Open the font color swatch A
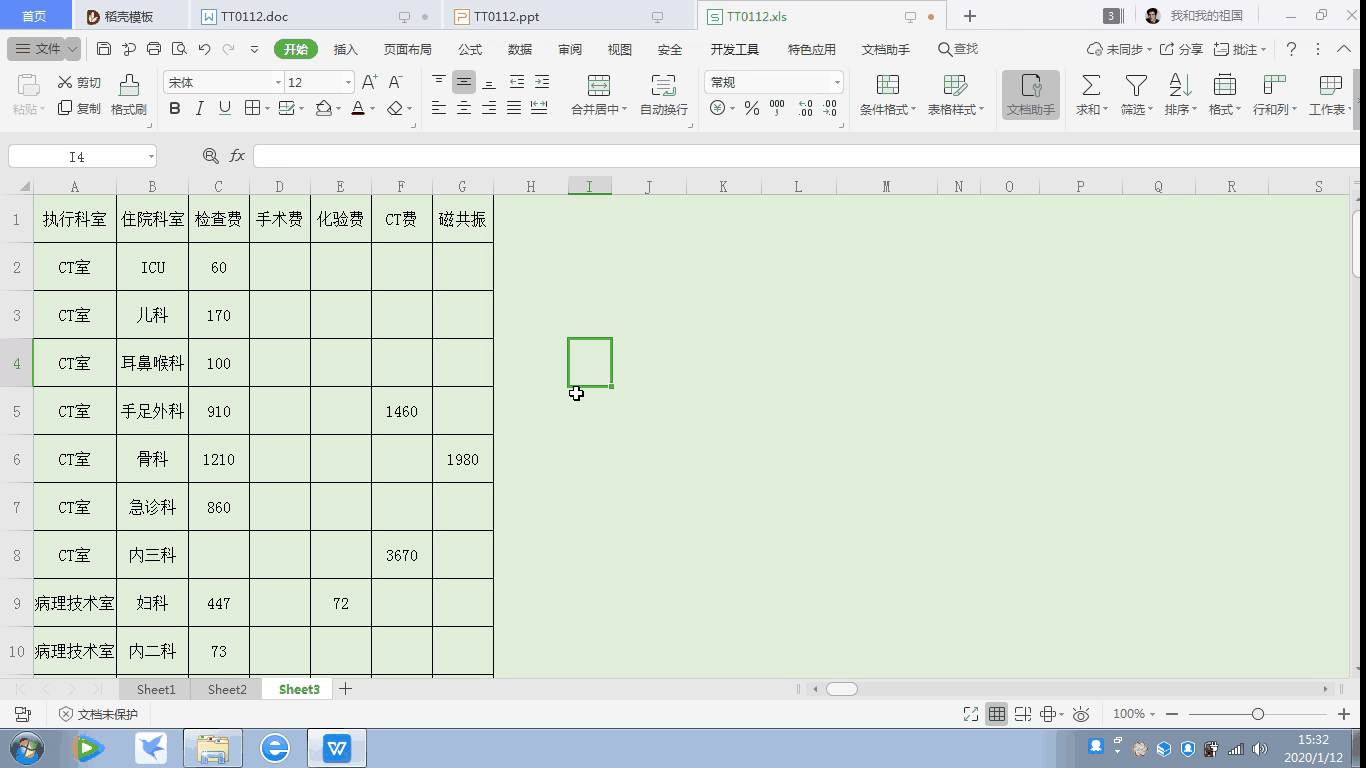This screenshot has height=768, width=1366. coord(358,108)
